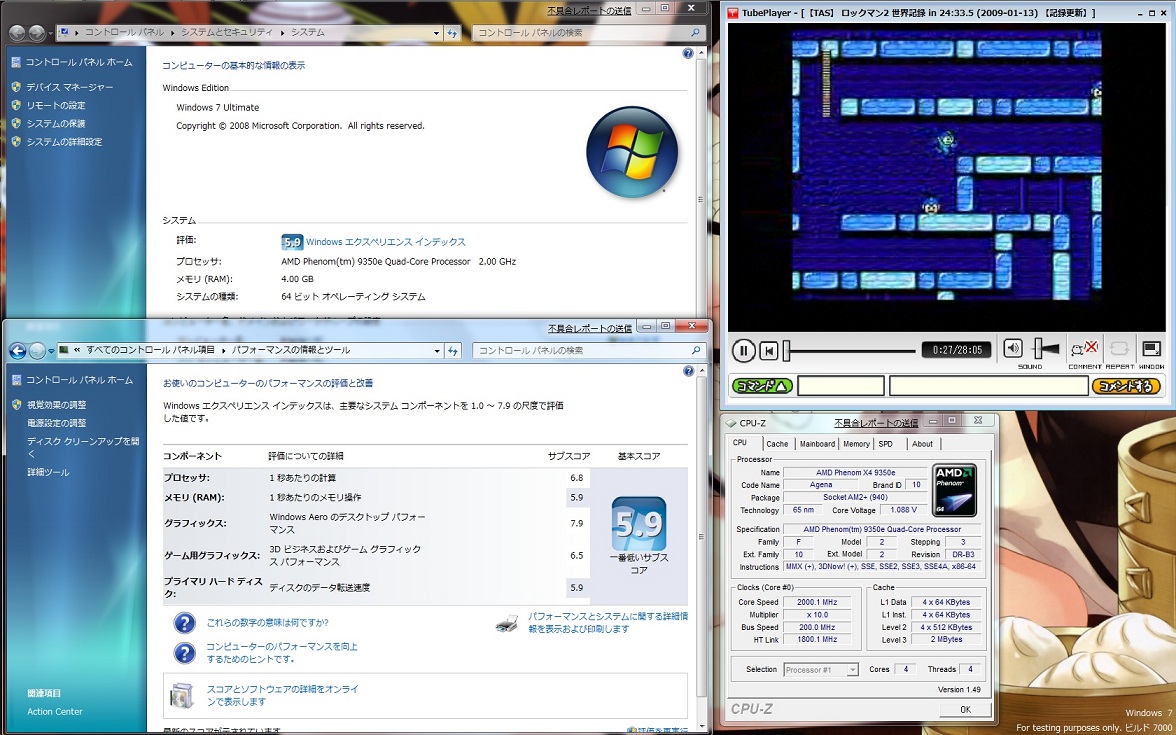Image resolution: width=1176 pixels, height=735 pixels.
Task: Click TubePlayer's skip-to-start button
Action: click(x=768, y=350)
